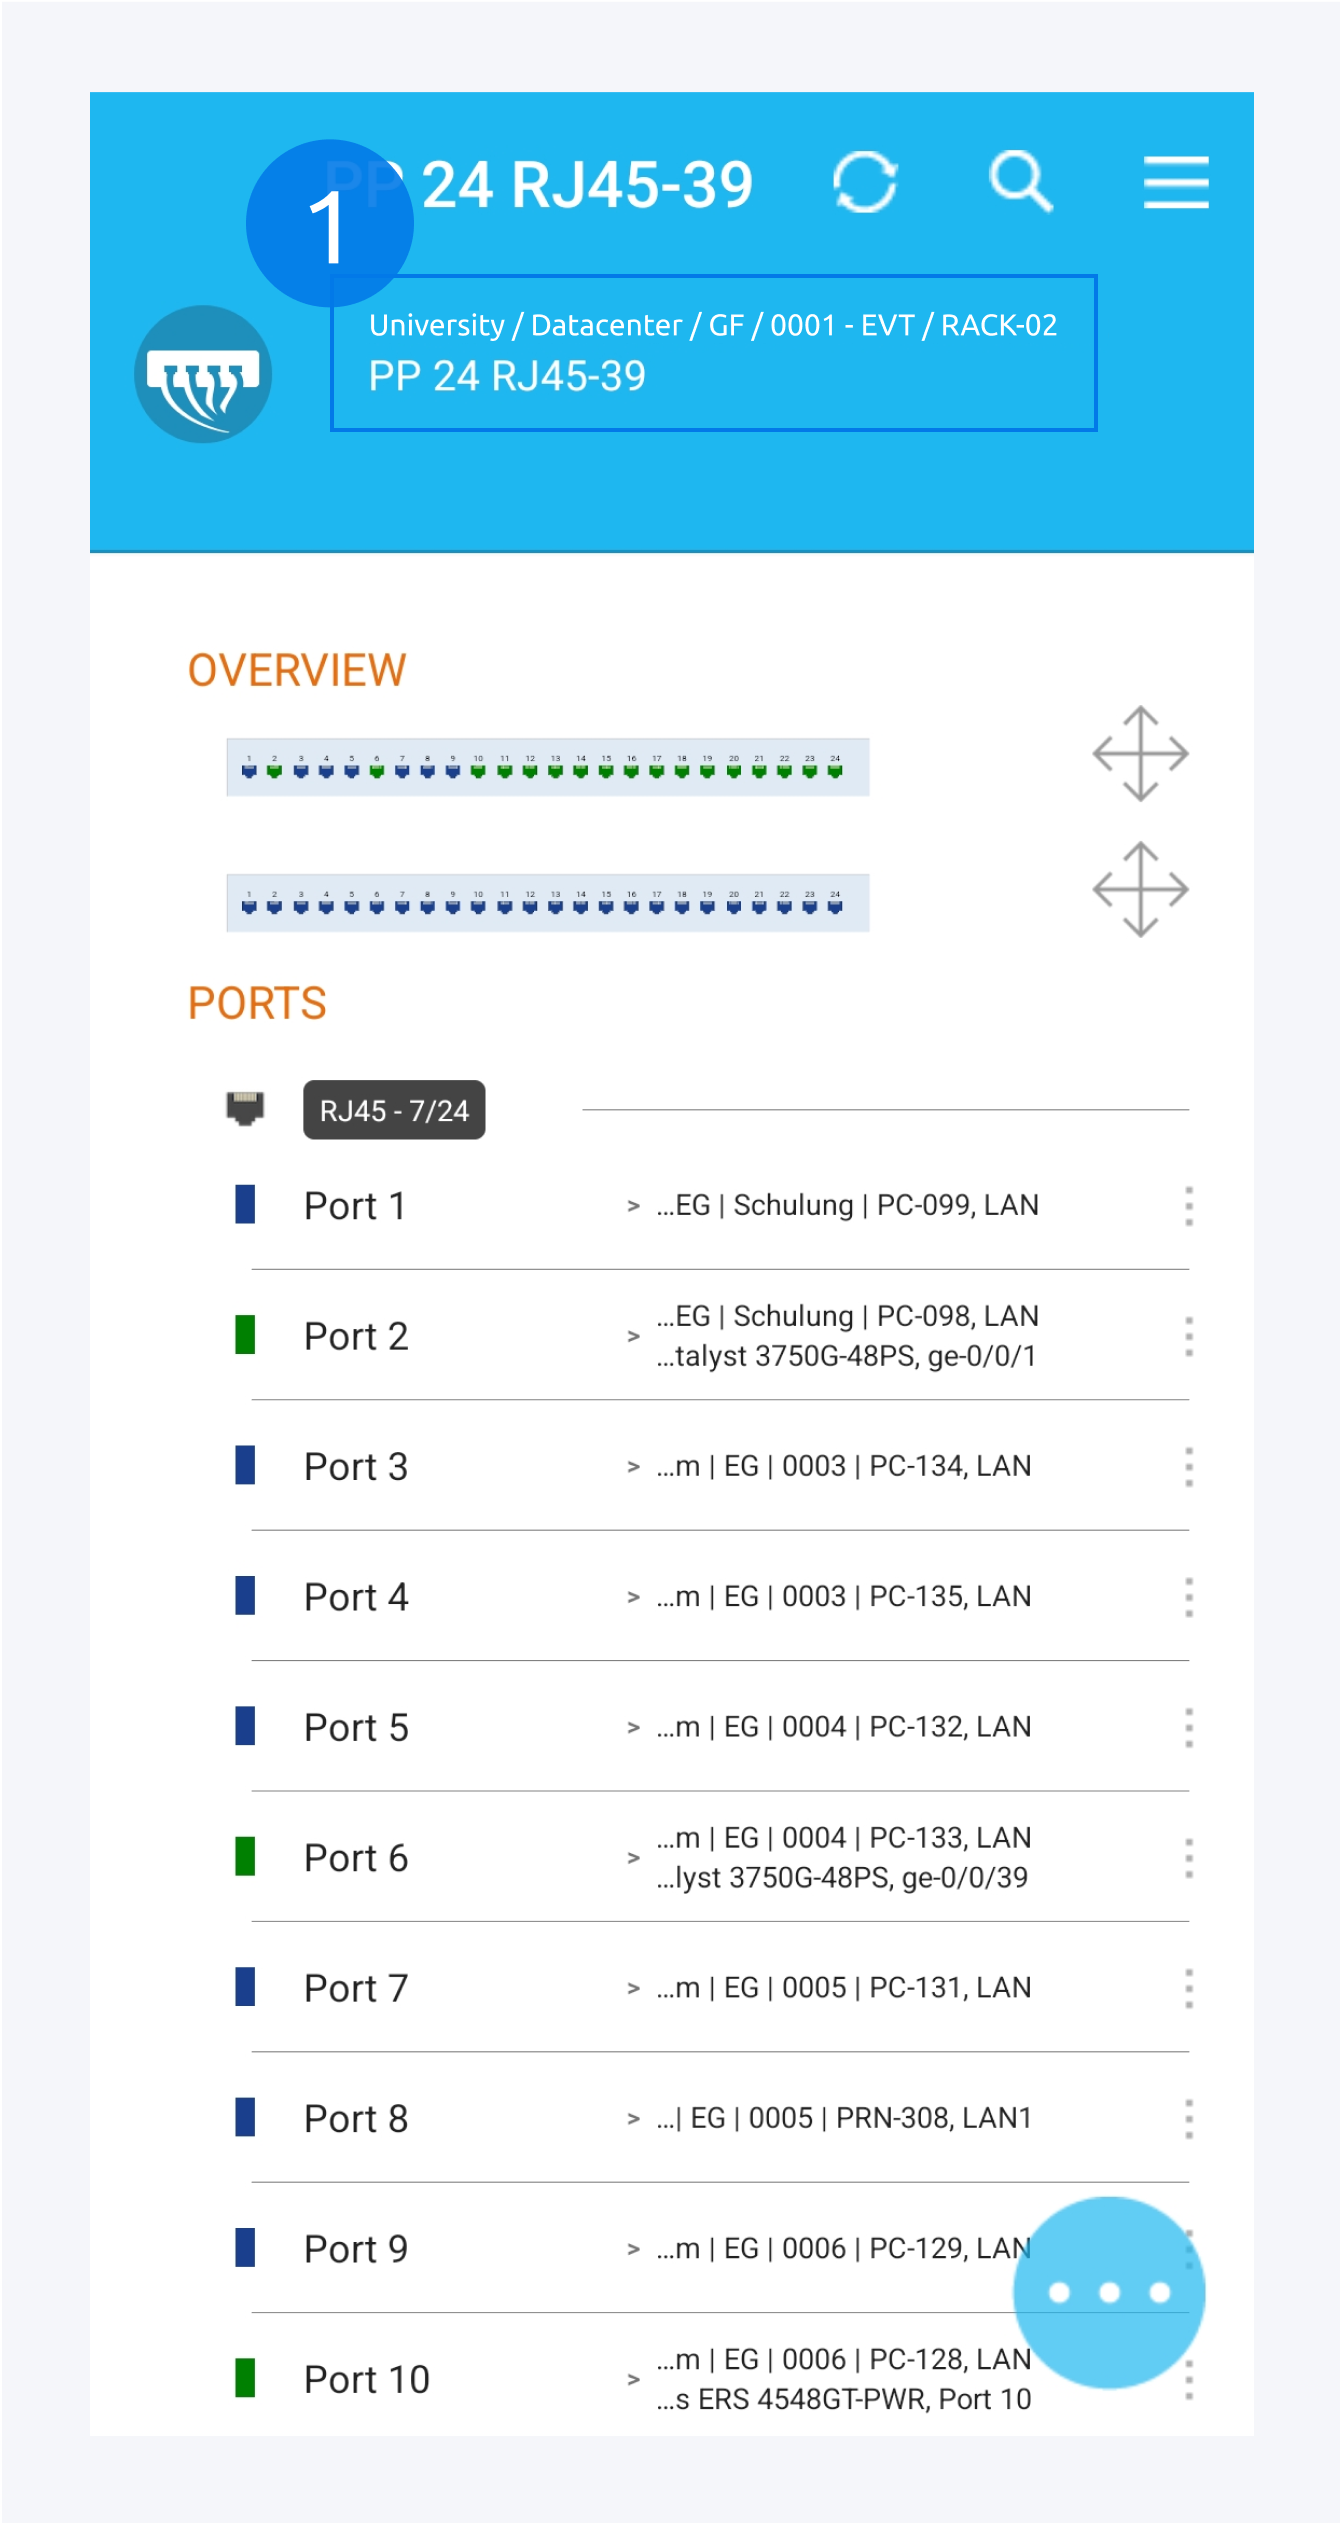Expand Port 3 connection chevron

tap(633, 1467)
